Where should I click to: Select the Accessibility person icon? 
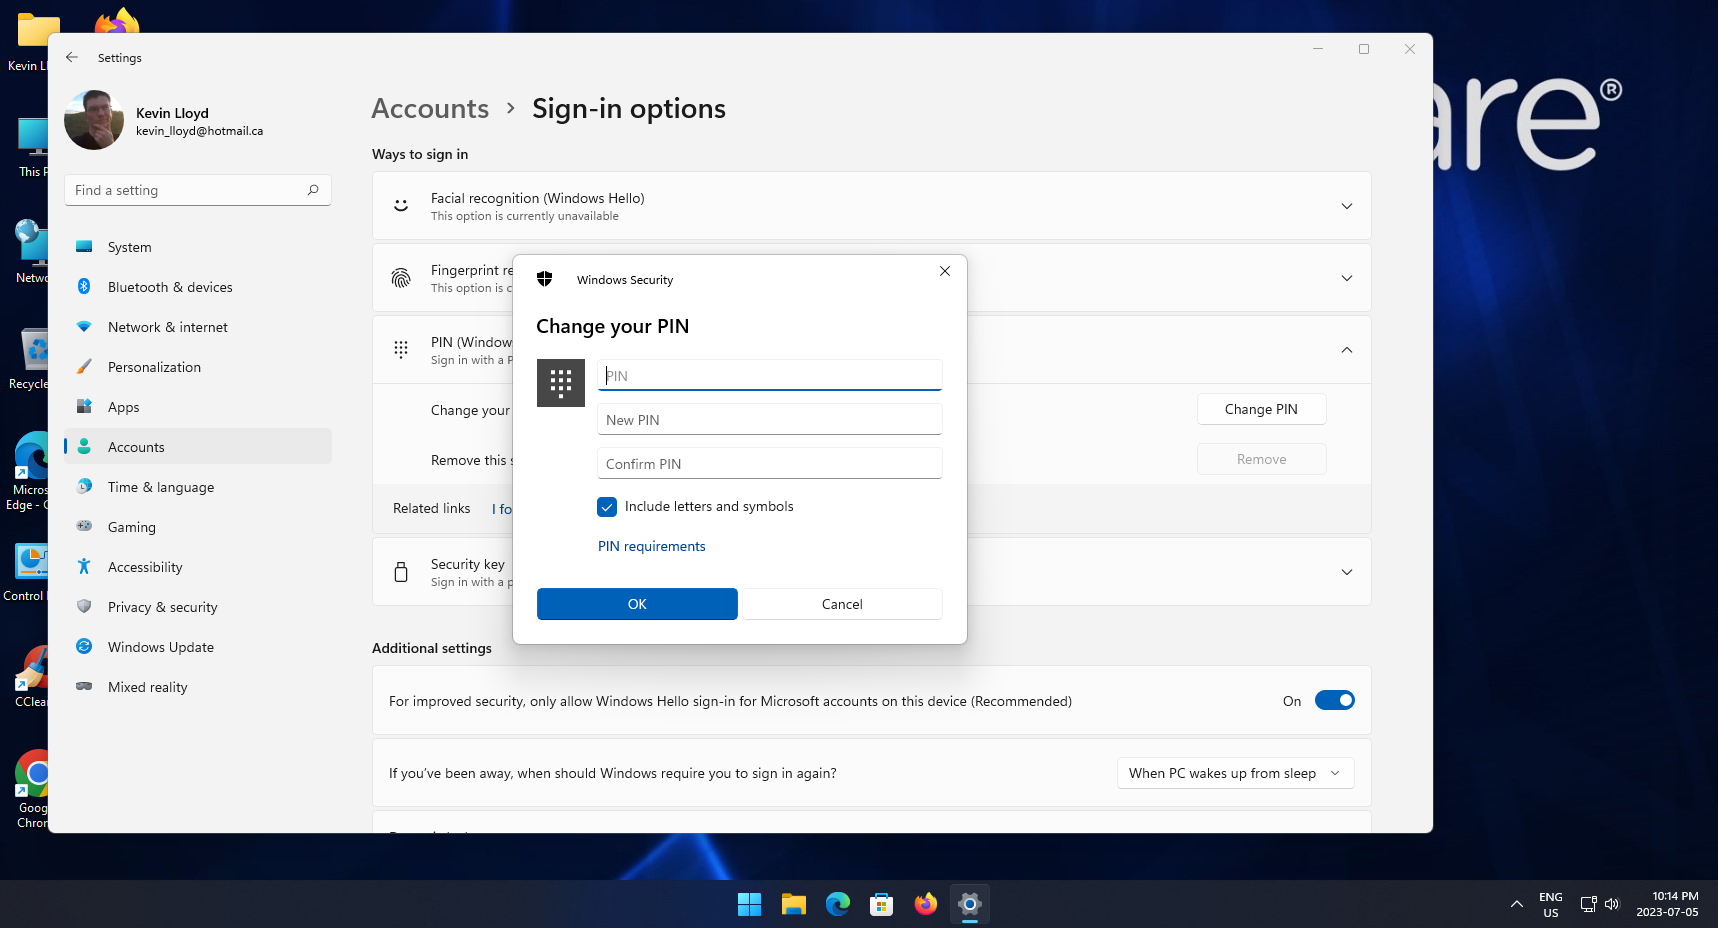click(x=84, y=567)
